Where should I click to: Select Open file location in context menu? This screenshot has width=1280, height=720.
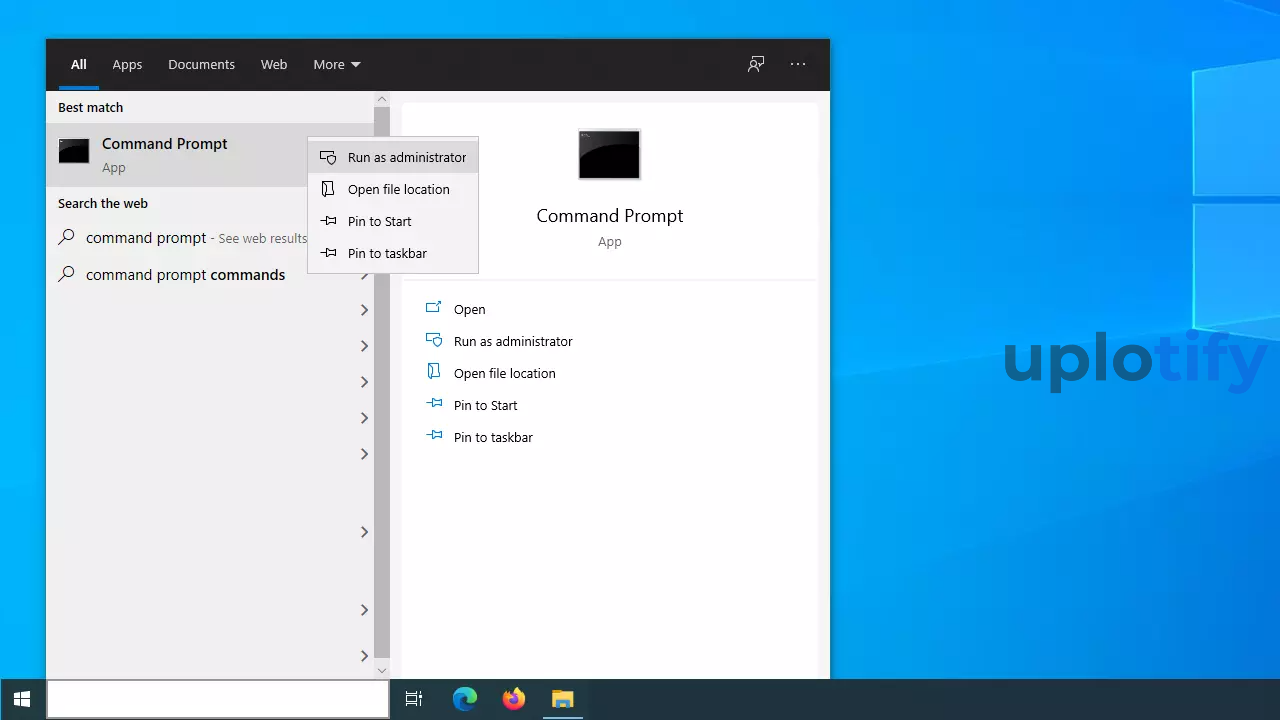[398, 189]
